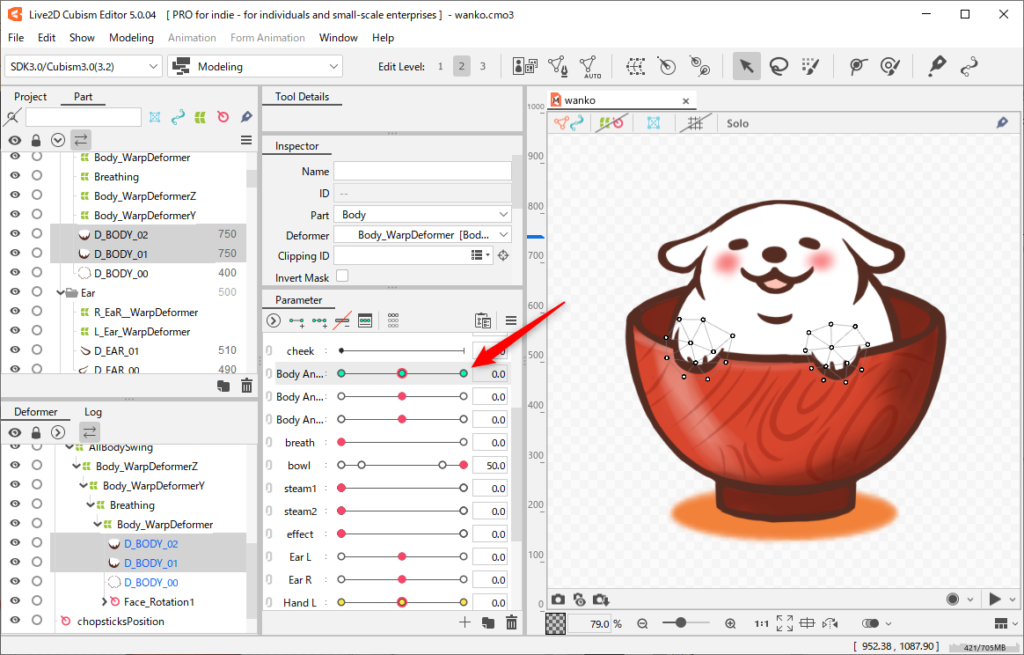1024x655 pixels.
Task: Click the automatic mesh generator AUTO icon
Action: coord(591,66)
